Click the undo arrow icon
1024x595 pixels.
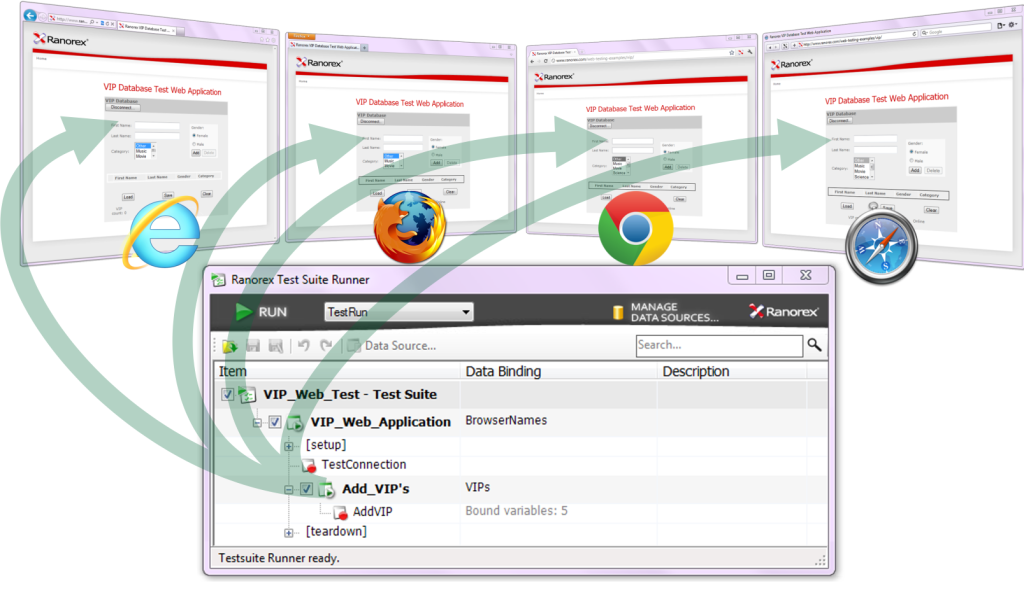pos(304,346)
